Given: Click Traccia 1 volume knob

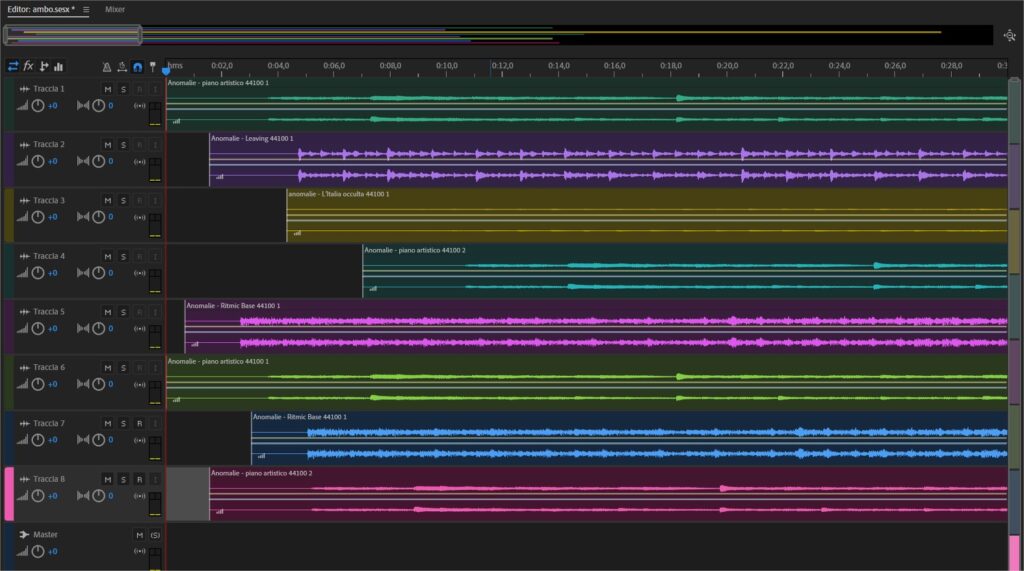Looking at the screenshot, I should pos(38,106).
